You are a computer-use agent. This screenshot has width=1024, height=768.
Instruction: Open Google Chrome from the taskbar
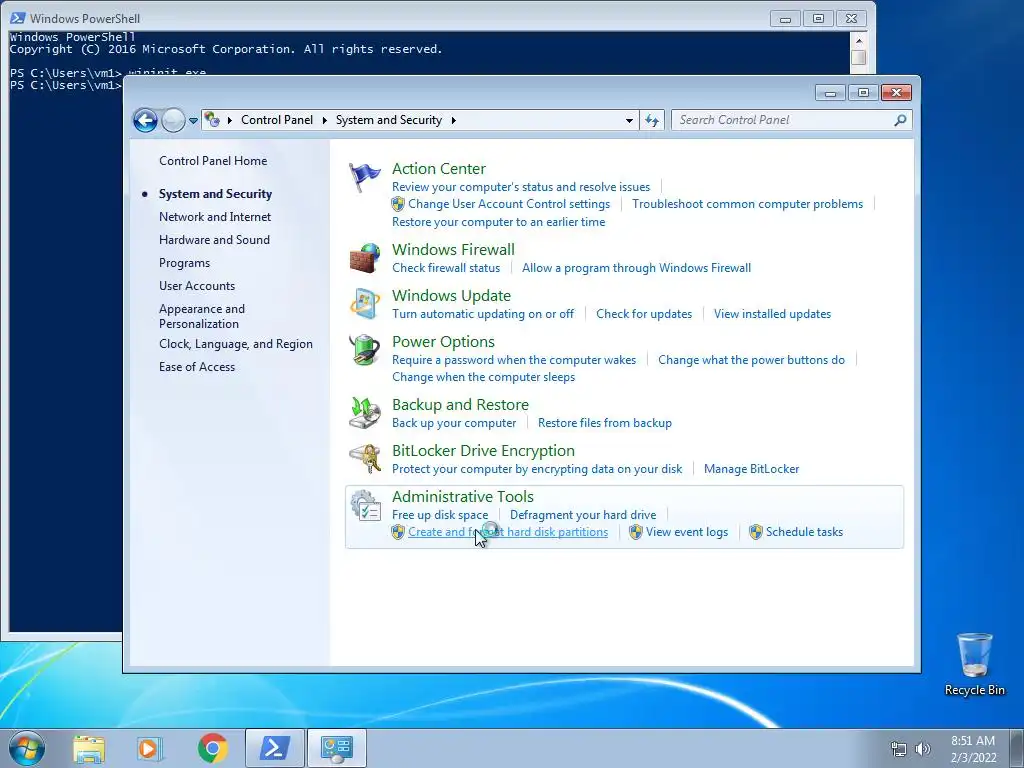click(x=212, y=748)
